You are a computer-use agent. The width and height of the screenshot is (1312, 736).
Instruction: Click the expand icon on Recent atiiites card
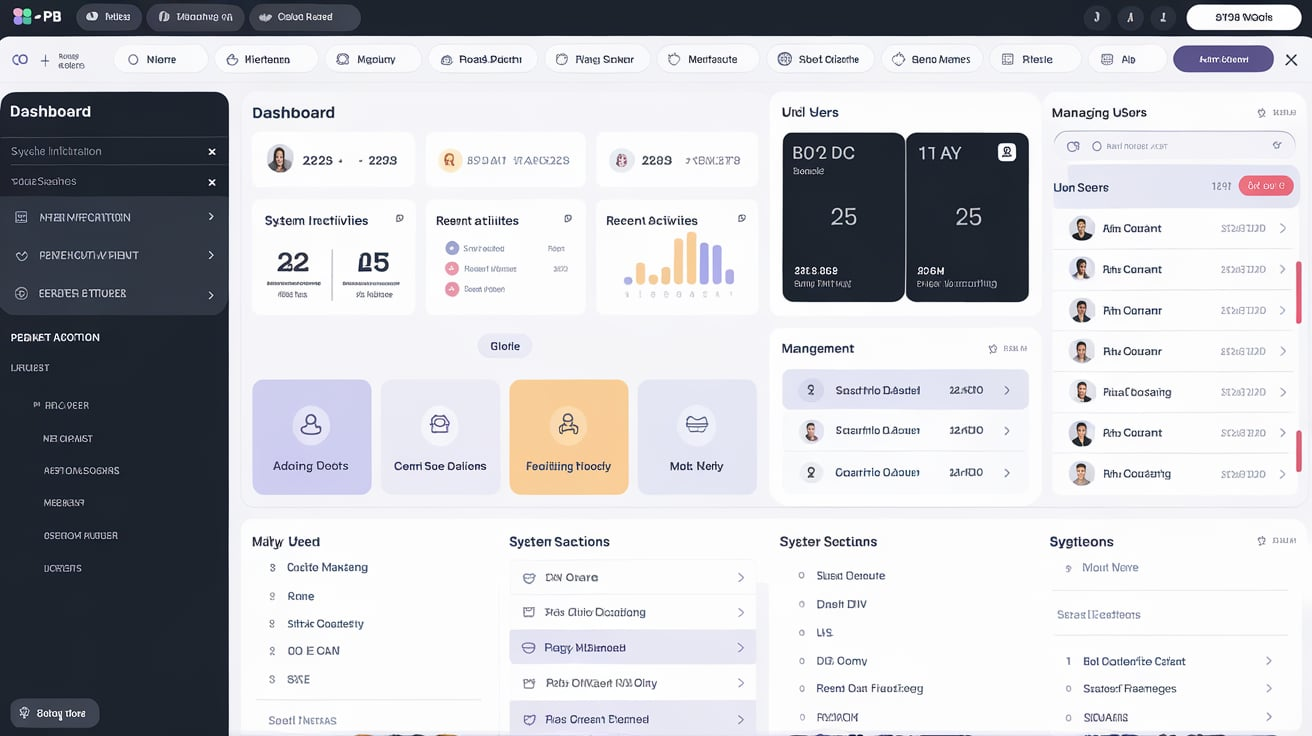point(568,219)
